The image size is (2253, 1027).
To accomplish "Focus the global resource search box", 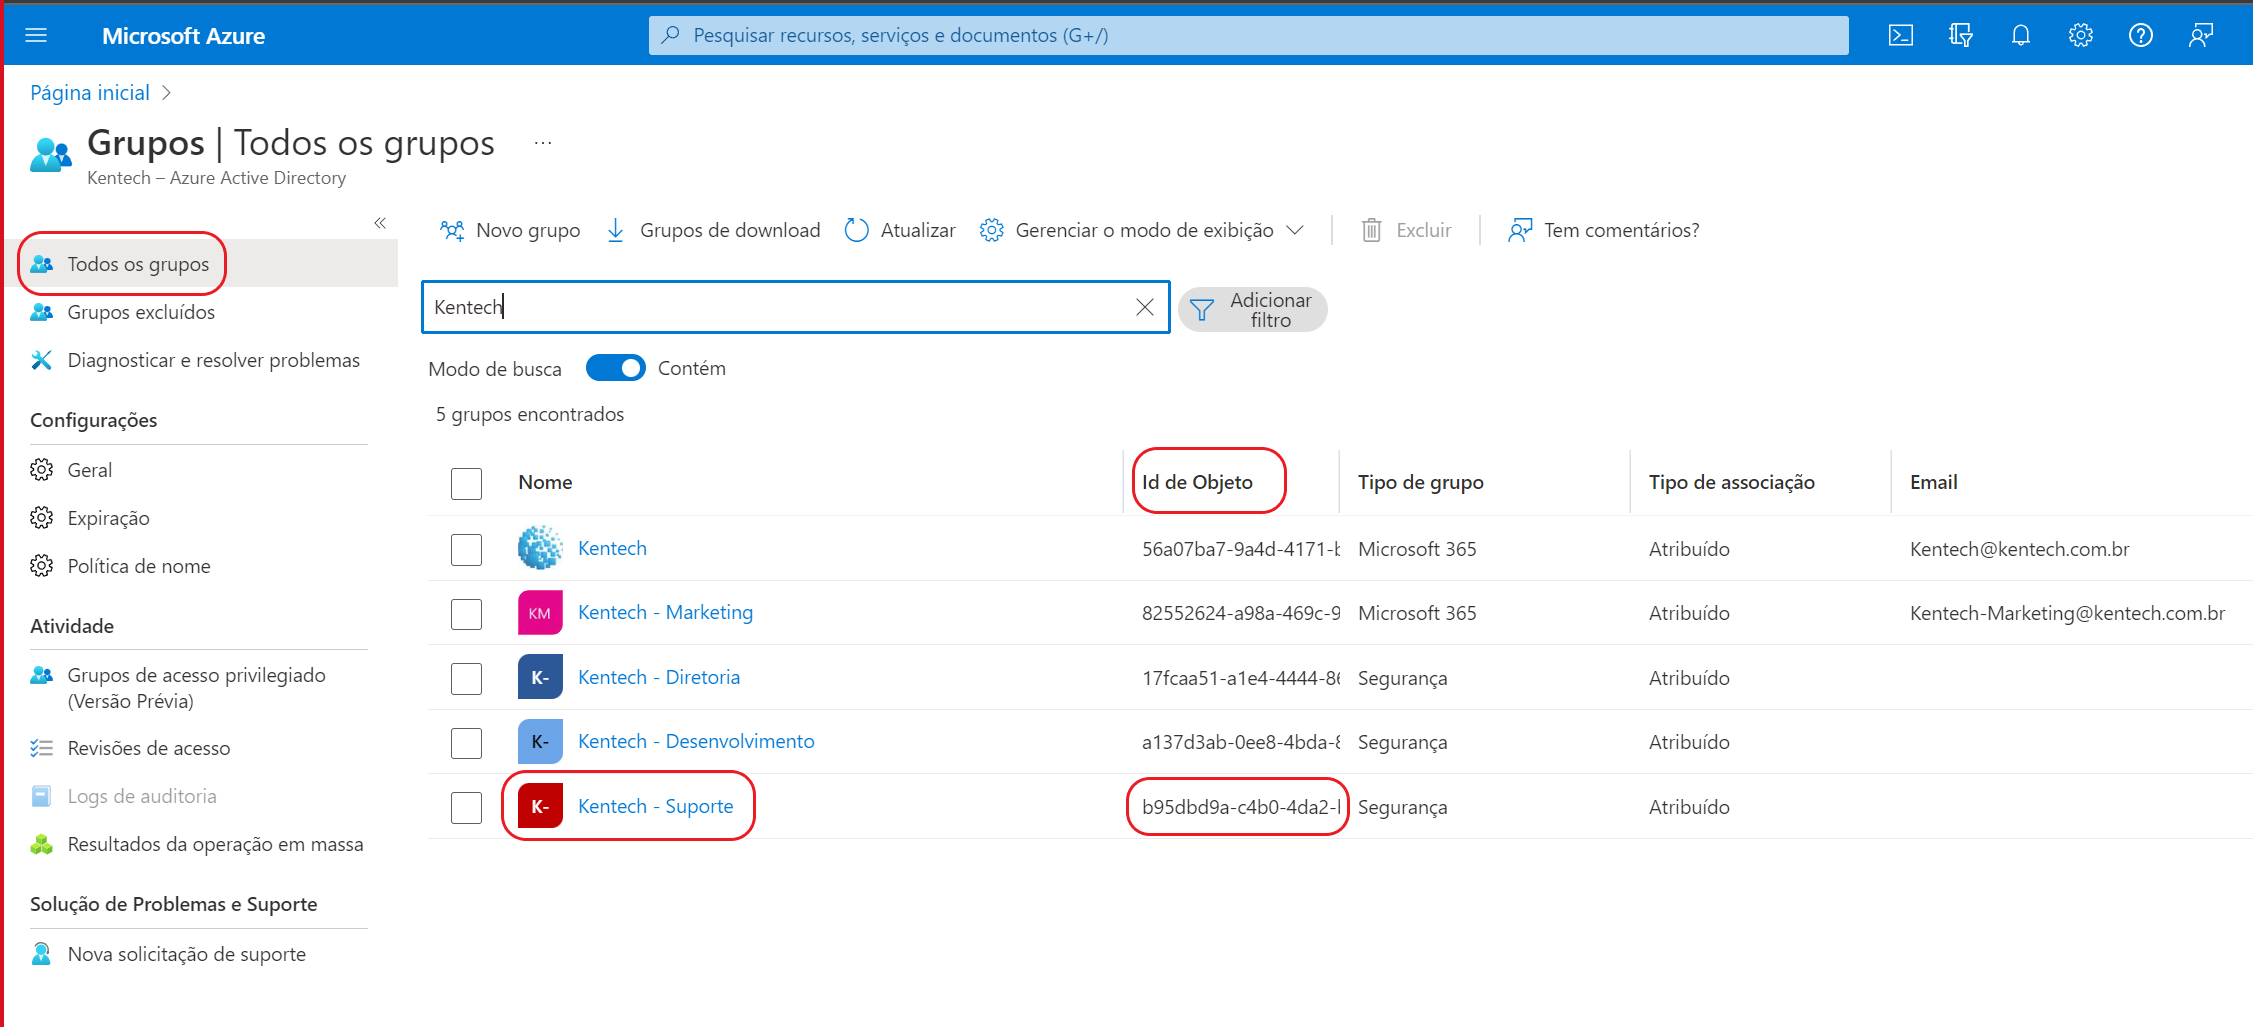I will coord(1248,35).
